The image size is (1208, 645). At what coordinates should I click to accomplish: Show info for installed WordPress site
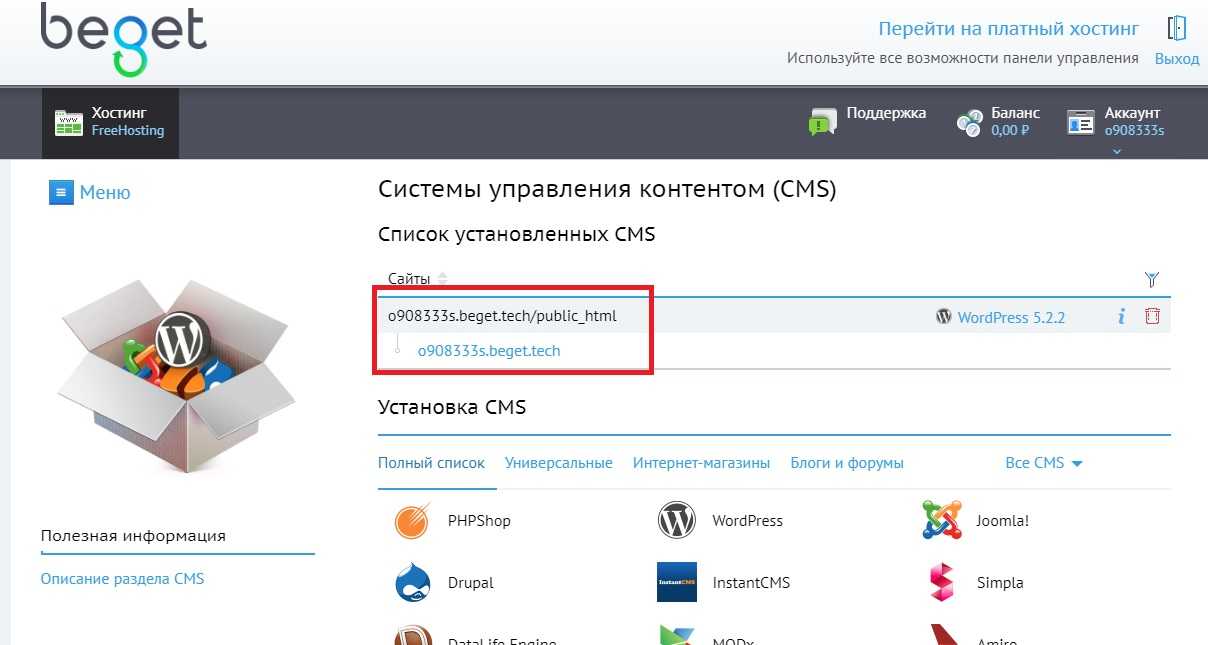(x=1121, y=317)
